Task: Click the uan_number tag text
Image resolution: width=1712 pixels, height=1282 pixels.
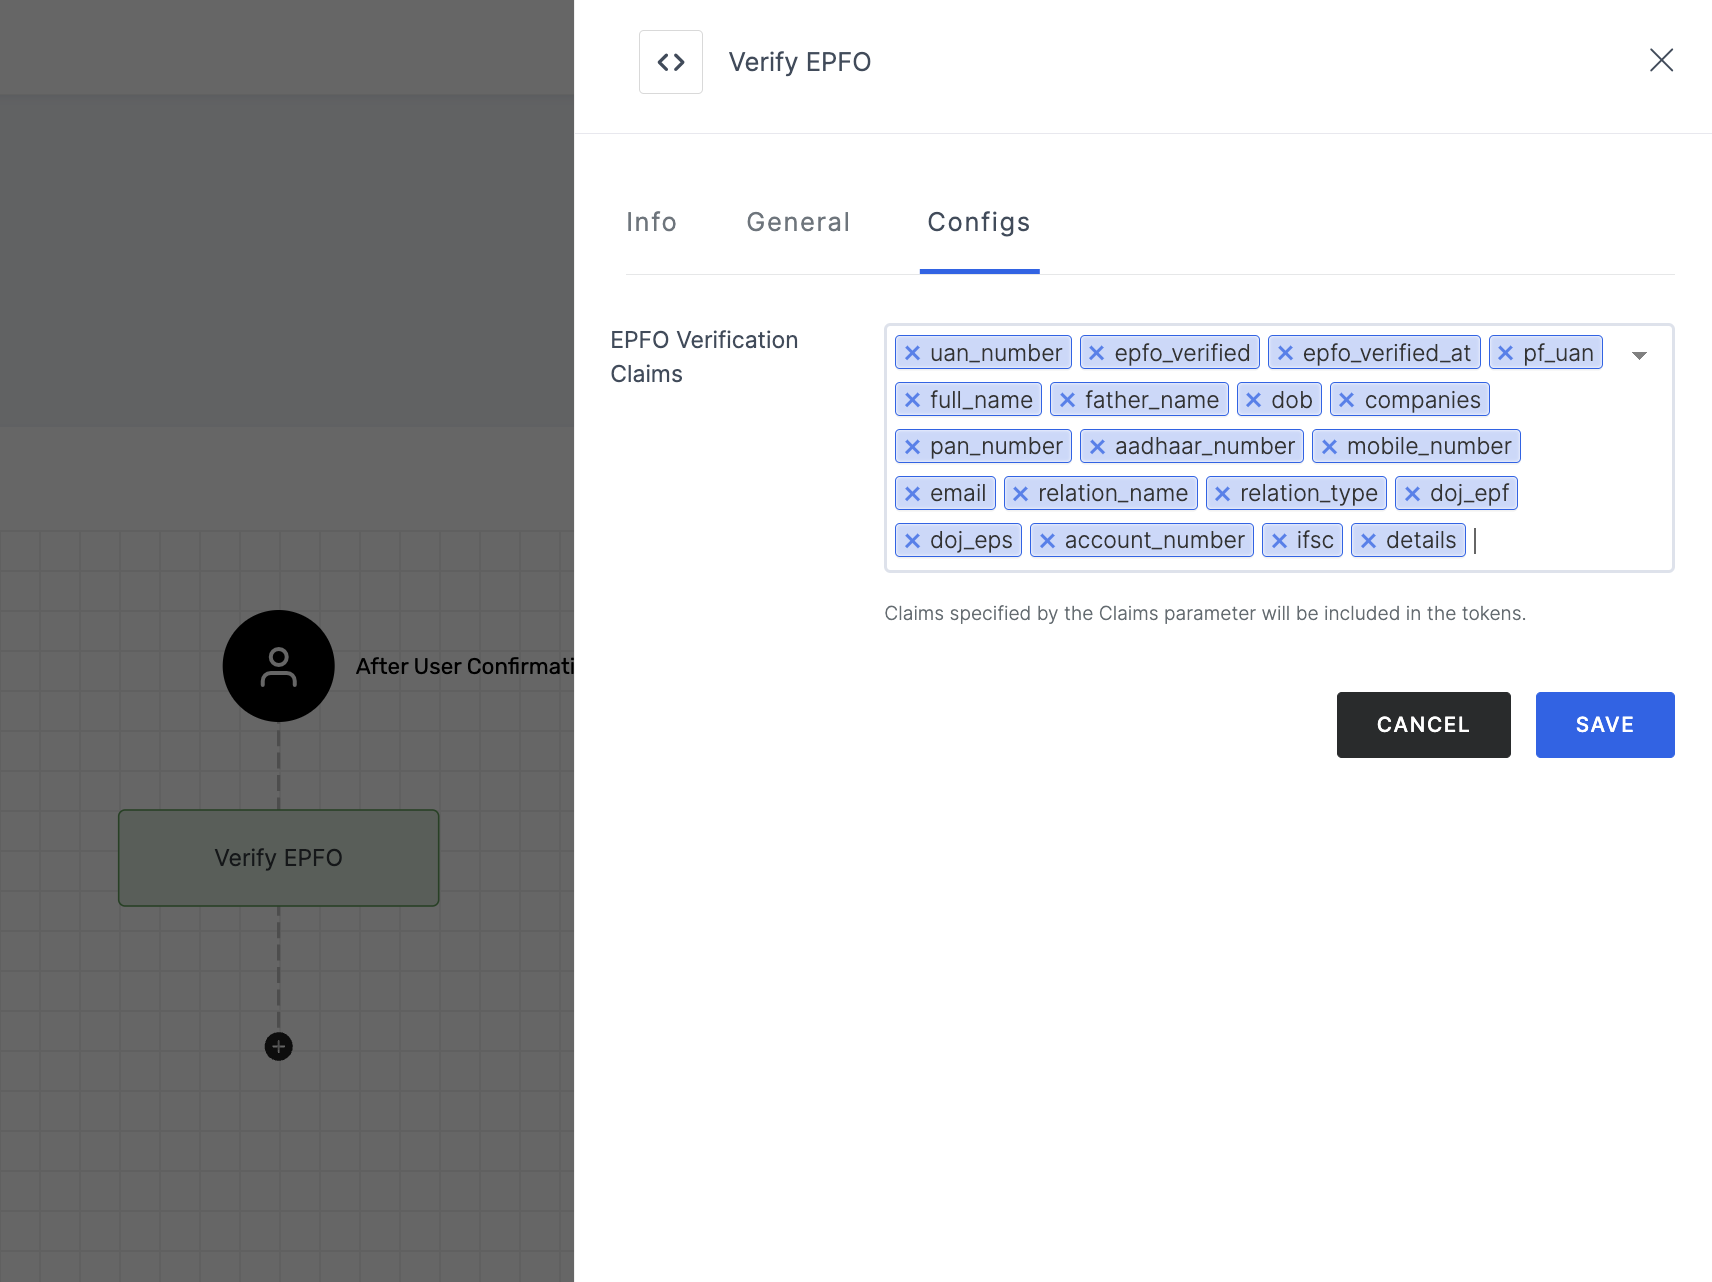Action: click(x=996, y=353)
